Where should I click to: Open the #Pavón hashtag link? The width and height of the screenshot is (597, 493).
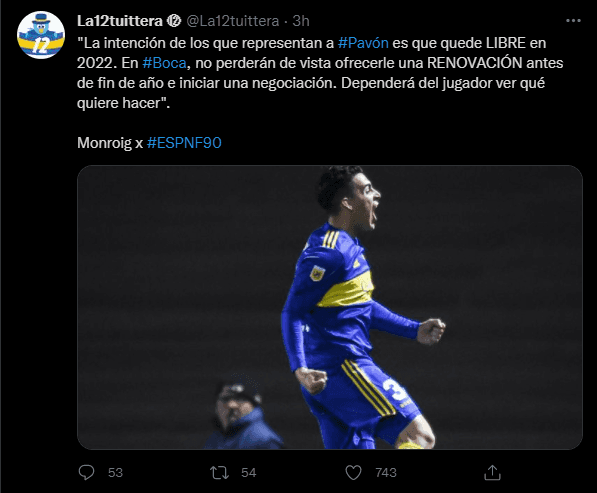tap(363, 43)
